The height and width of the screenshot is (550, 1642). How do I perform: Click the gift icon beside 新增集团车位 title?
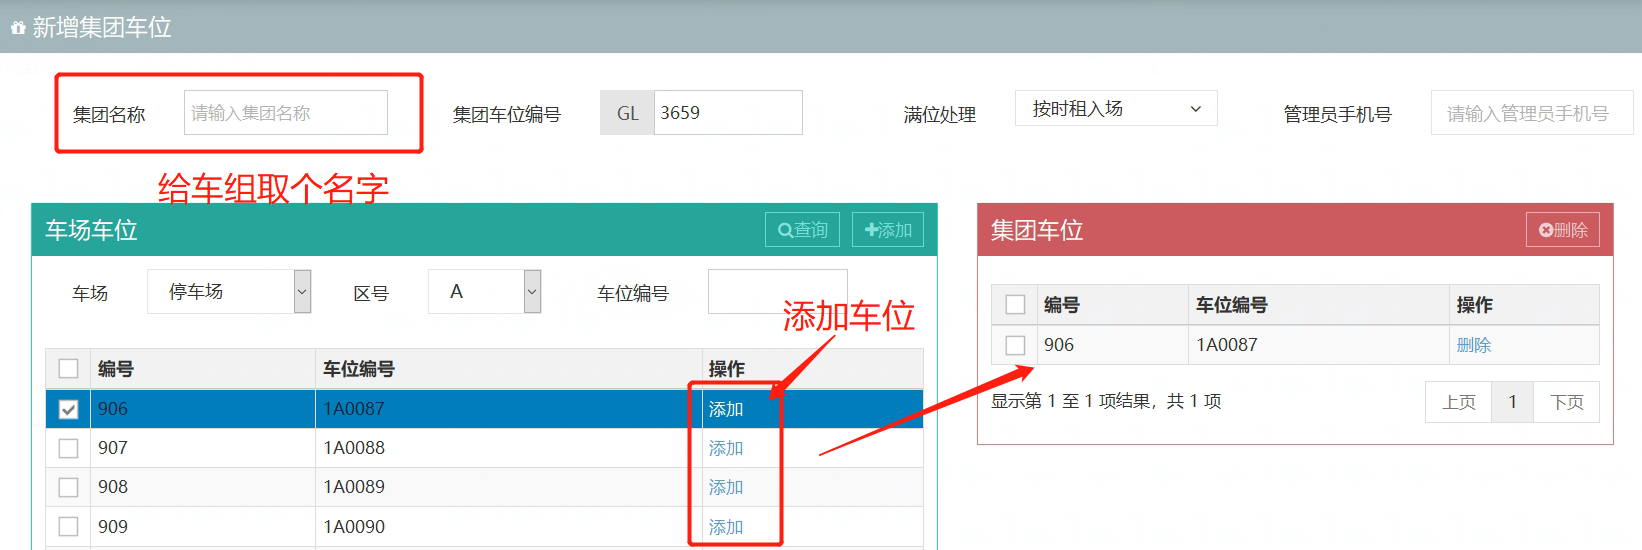pyautogui.click(x=18, y=28)
